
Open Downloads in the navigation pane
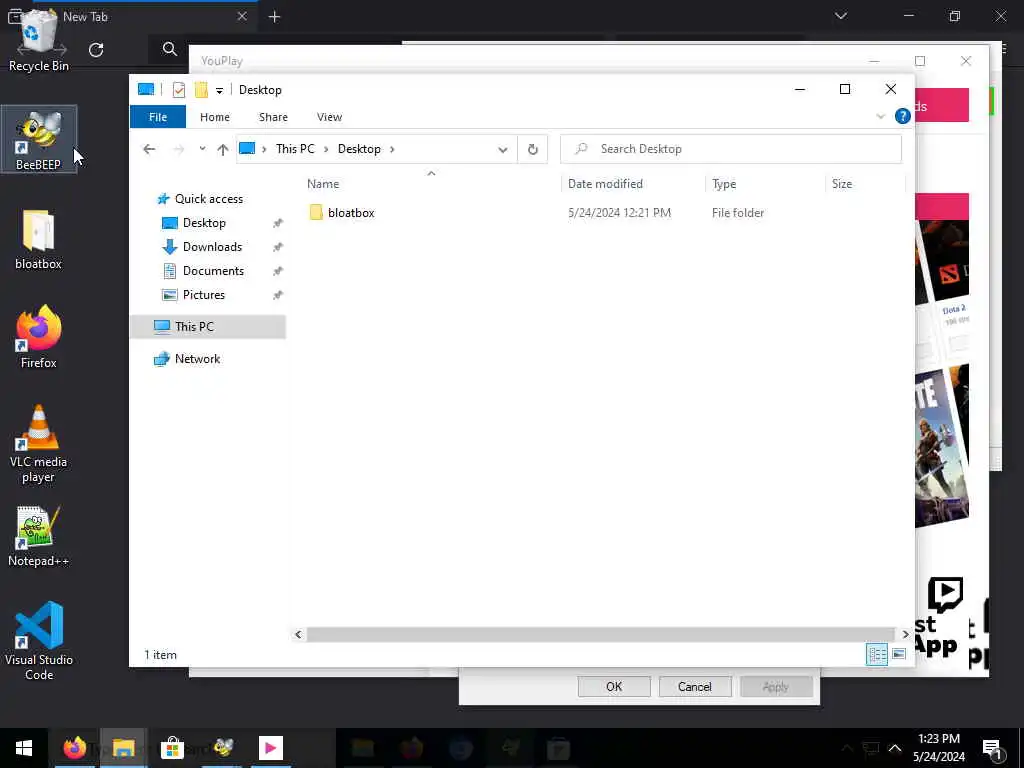pyautogui.click(x=212, y=247)
